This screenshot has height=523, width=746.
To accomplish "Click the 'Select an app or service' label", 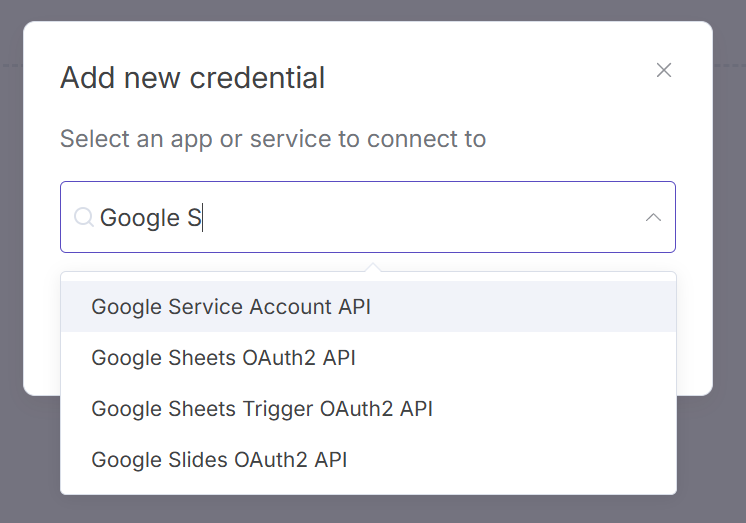I will click(x=273, y=138).
